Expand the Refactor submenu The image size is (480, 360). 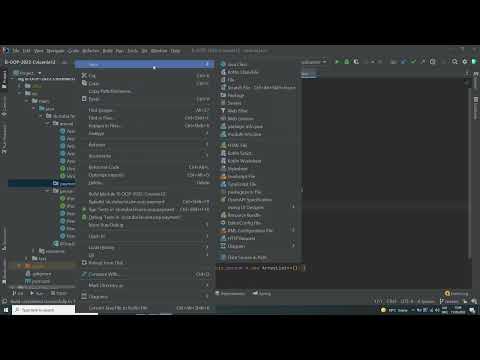145,145
